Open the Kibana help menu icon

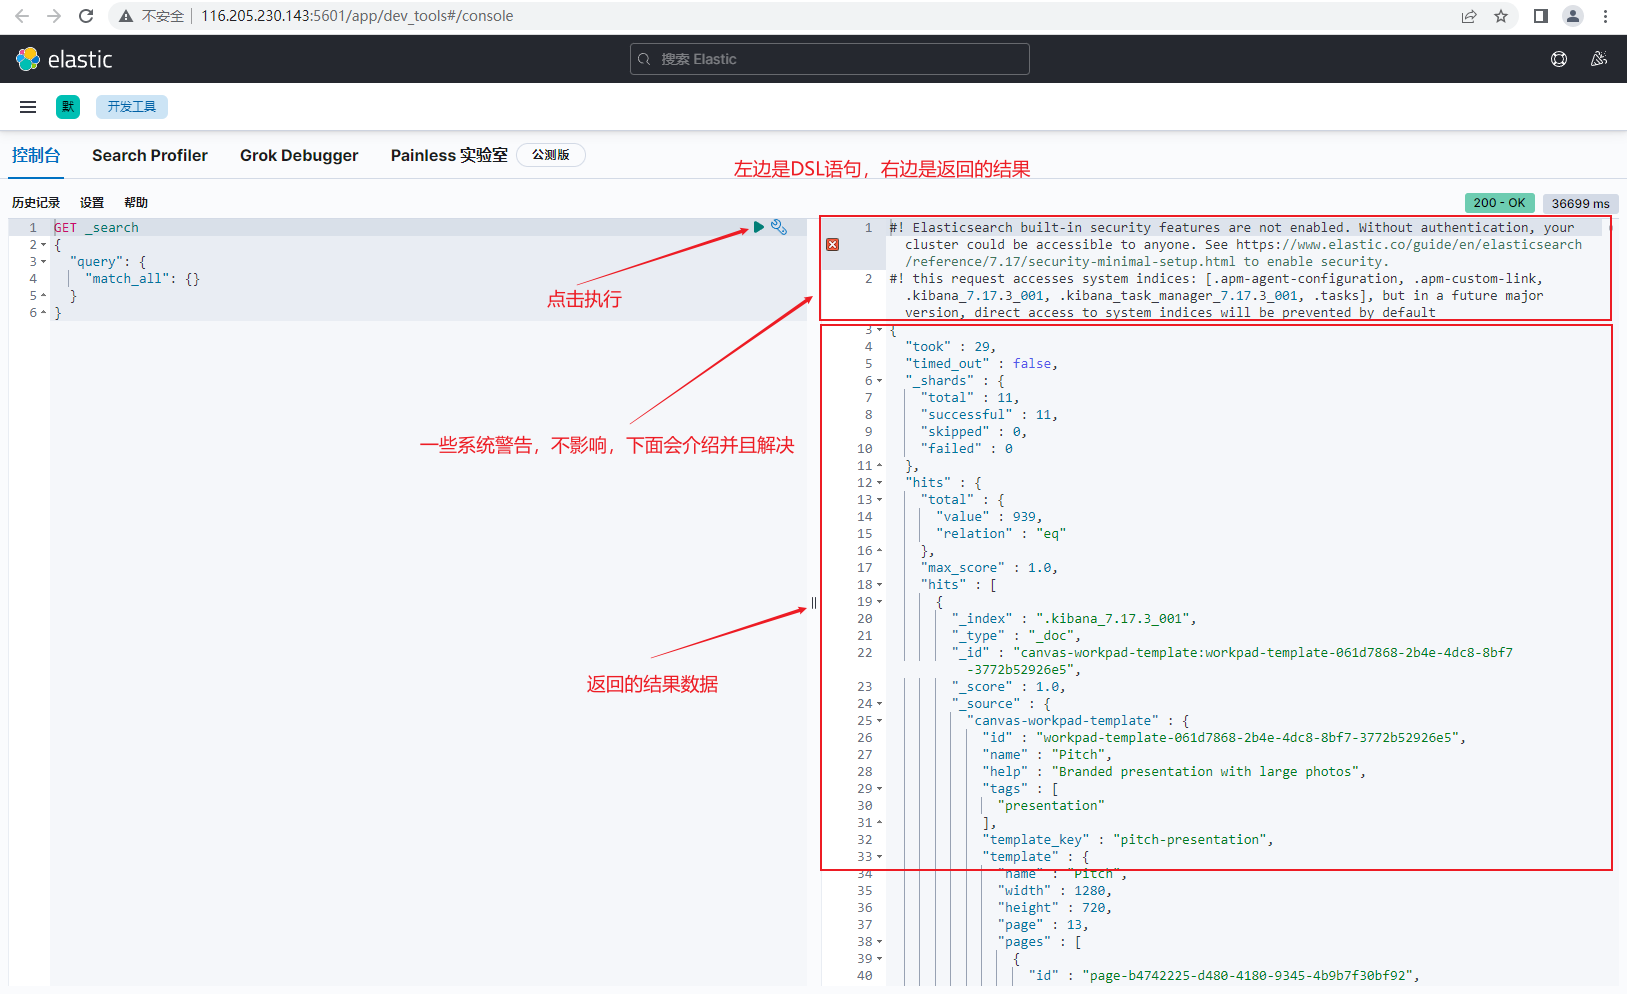1559,59
